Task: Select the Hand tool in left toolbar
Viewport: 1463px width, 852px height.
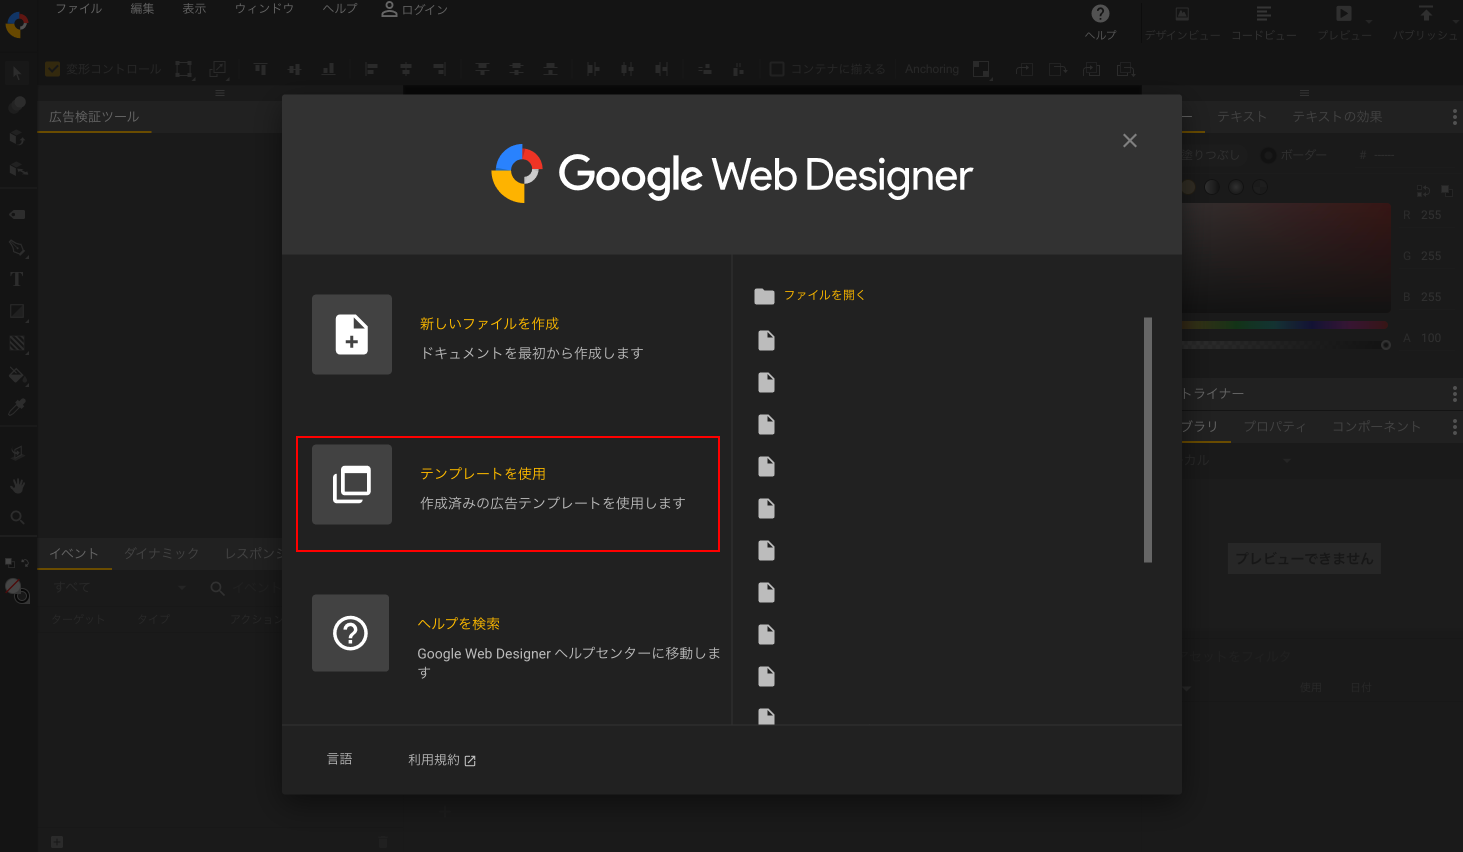Action: (x=17, y=485)
